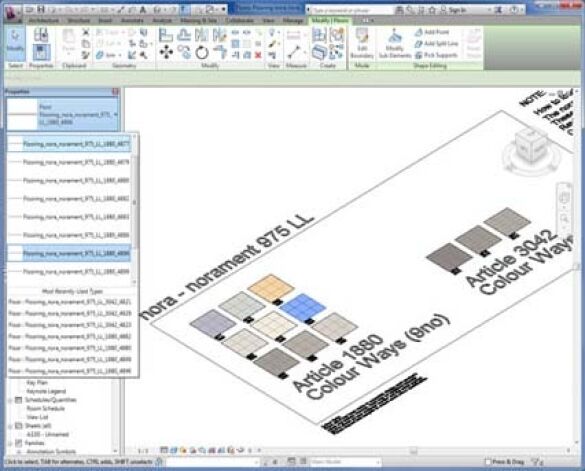Image resolution: width=585 pixels, height=471 pixels.
Task: Select the Trim/Extend to Corner tool
Action: (x=220, y=52)
